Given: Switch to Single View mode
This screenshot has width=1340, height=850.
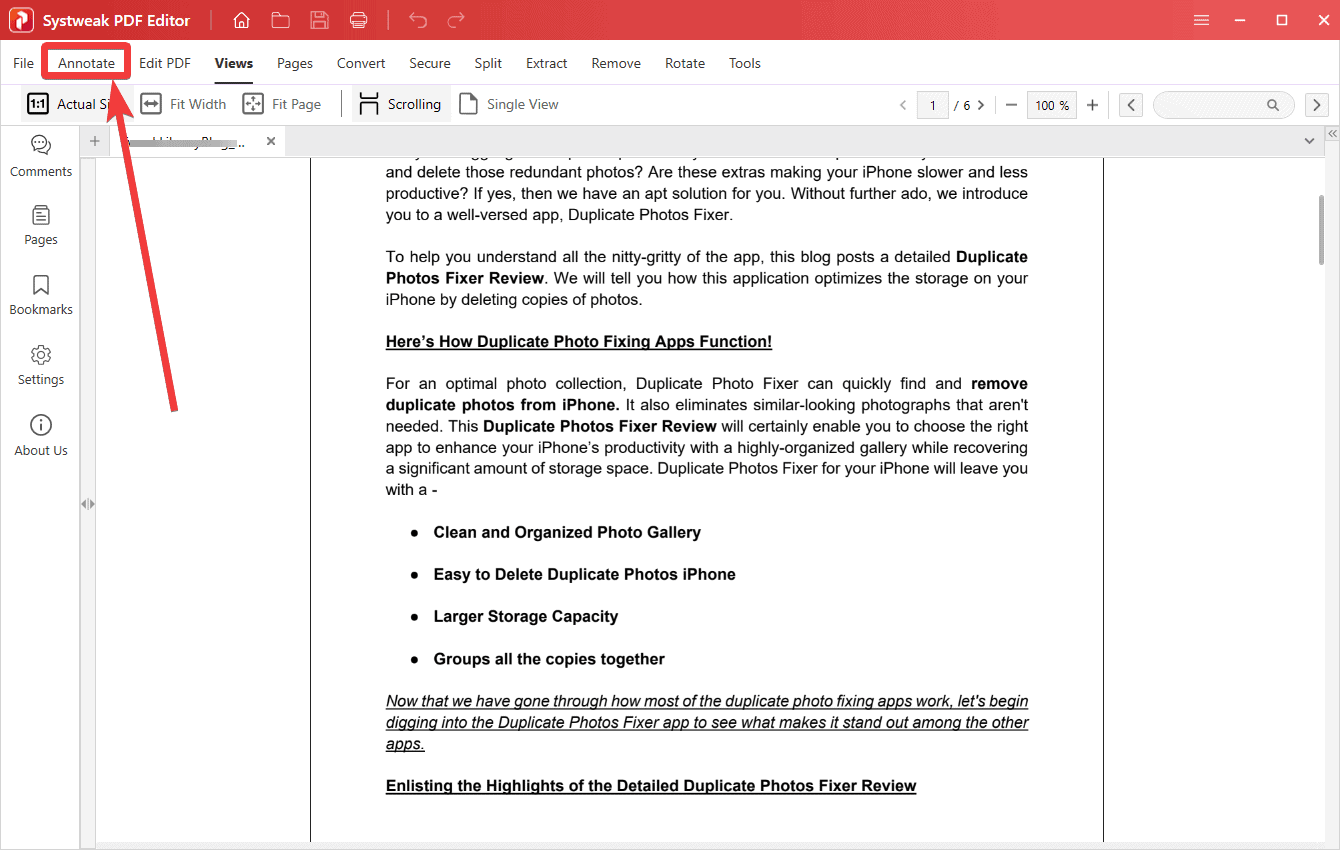Looking at the screenshot, I should [509, 104].
